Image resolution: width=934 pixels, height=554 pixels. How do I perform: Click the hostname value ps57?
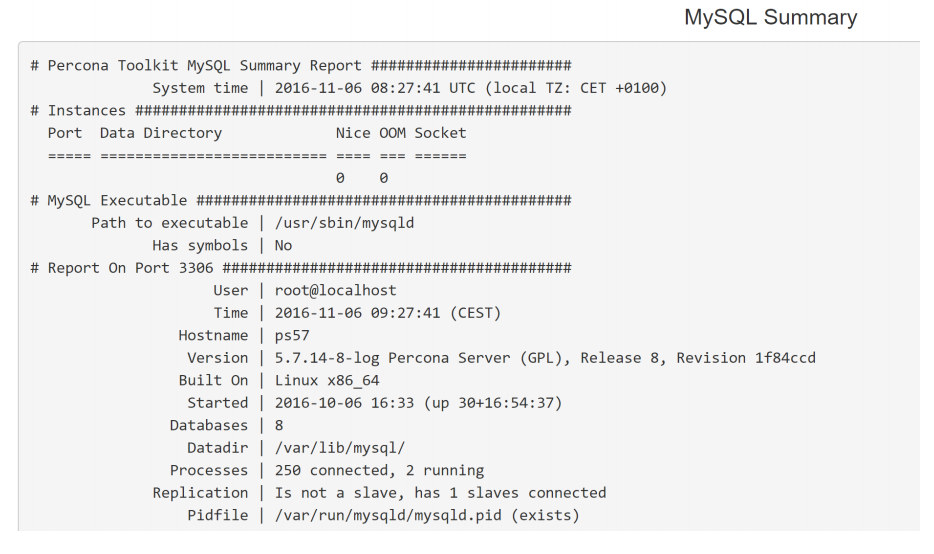coord(292,335)
